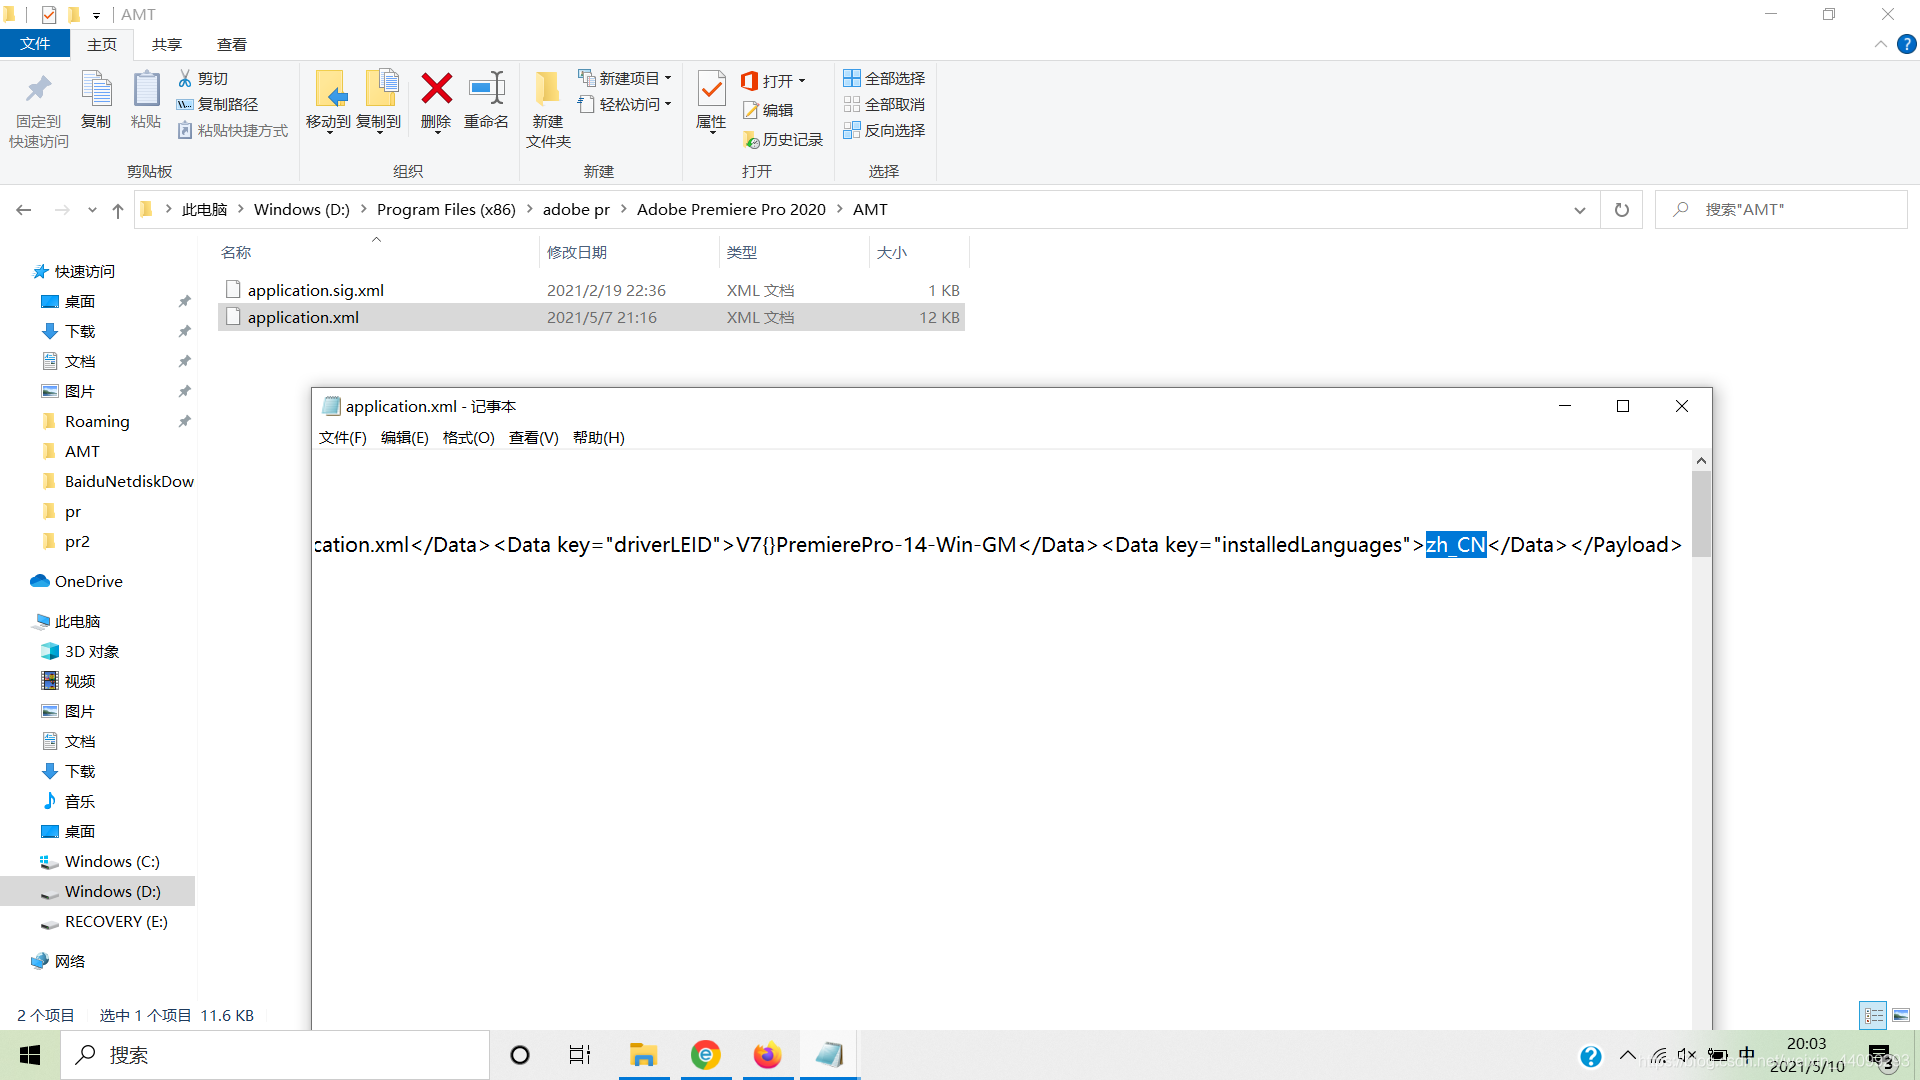Click Program Files (x86) breadcrumb
Image resolution: width=1920 pixels, height=1080 pixels.
pos(446,209)
